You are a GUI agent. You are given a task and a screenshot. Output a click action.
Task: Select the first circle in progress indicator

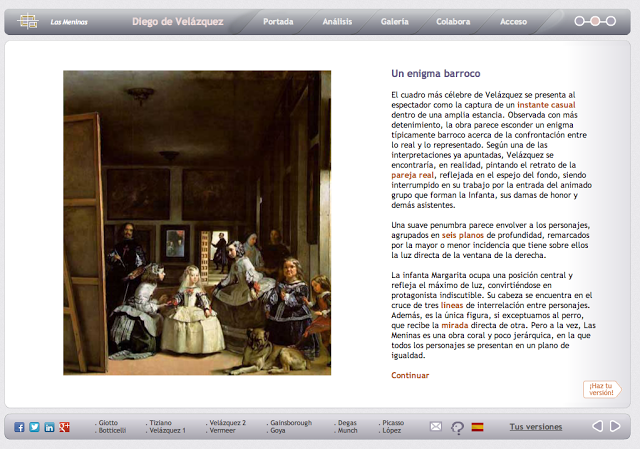[x=579, y=21]
